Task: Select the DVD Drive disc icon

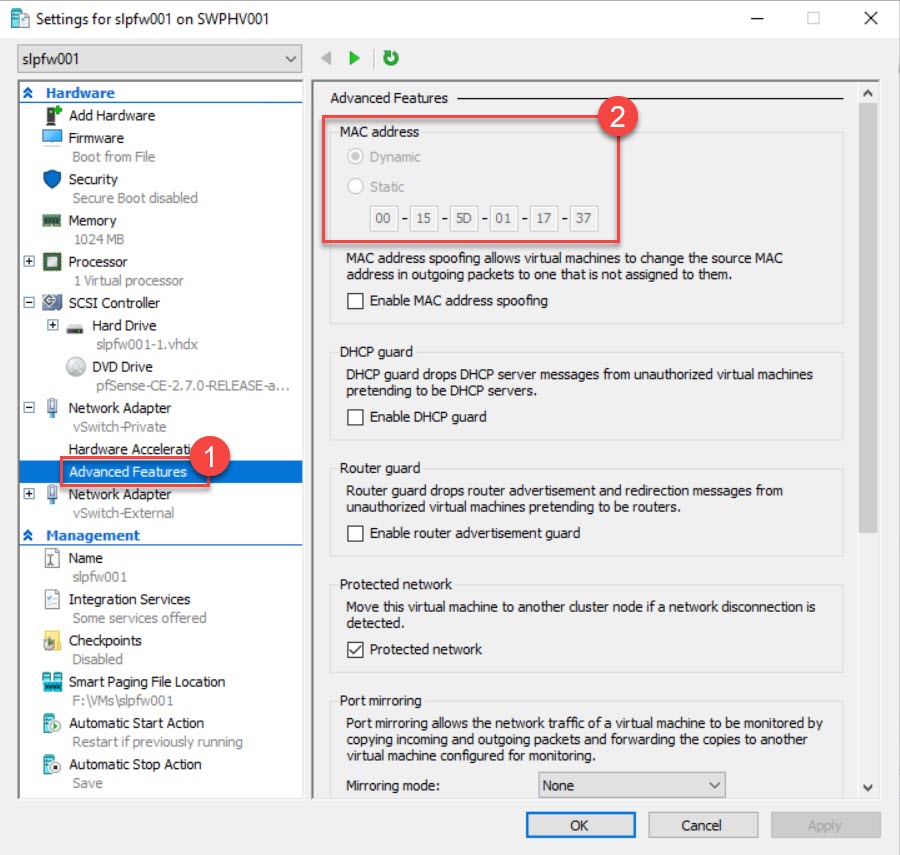Action: point(76,367)
